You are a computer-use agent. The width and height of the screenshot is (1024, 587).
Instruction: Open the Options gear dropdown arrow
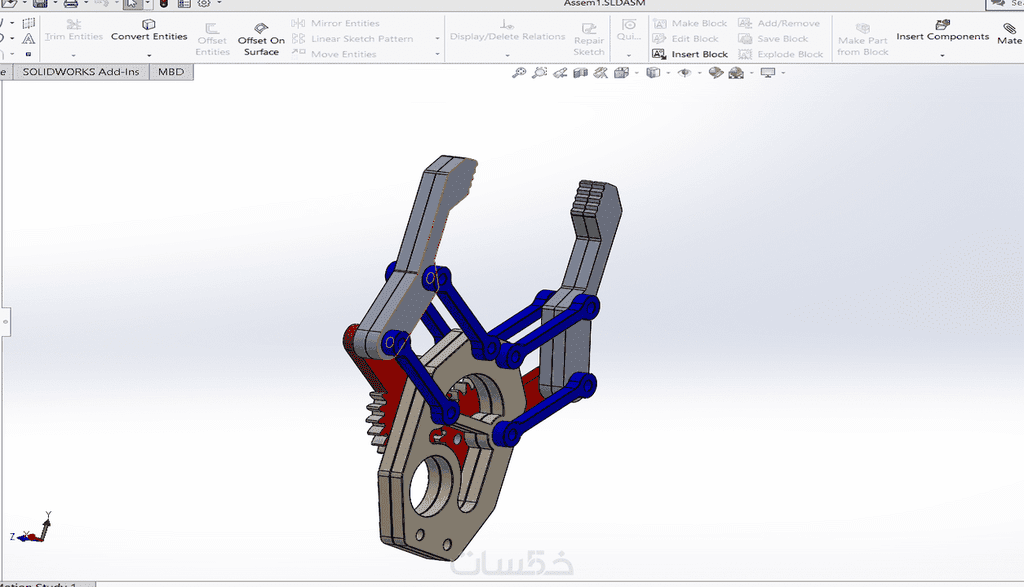(x=219, y=3)
